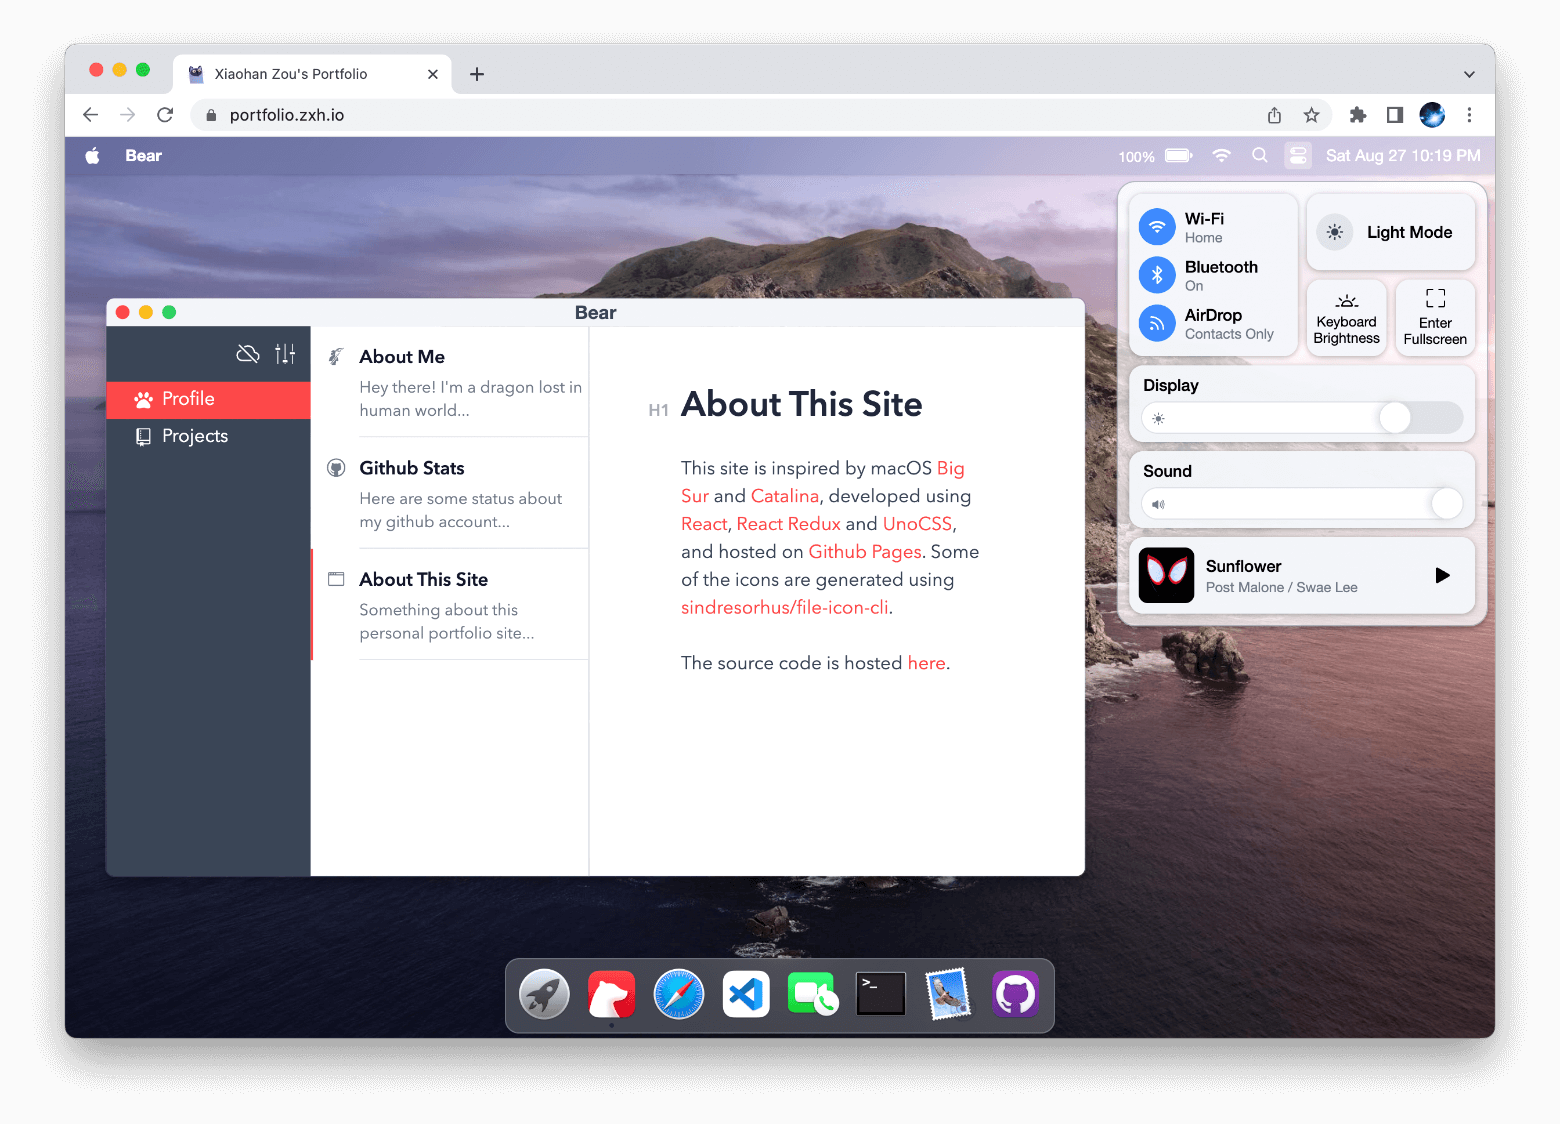This screenshot has width=1560, height=1124.
Task: Open Terminal from the dock
Action: (x=881, y=994)
